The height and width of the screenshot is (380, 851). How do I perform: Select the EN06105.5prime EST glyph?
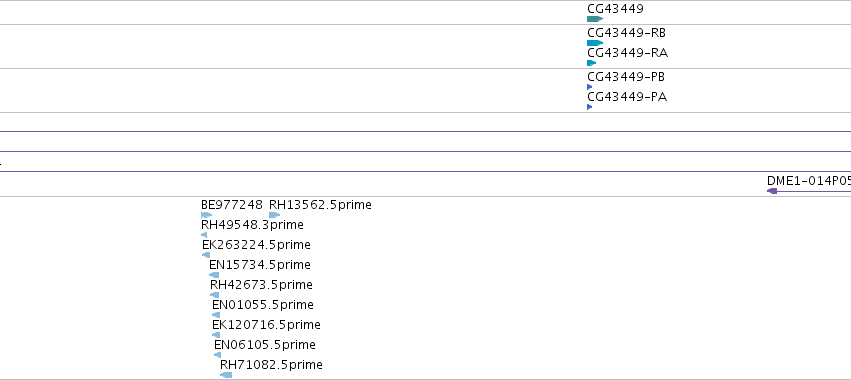218,356
